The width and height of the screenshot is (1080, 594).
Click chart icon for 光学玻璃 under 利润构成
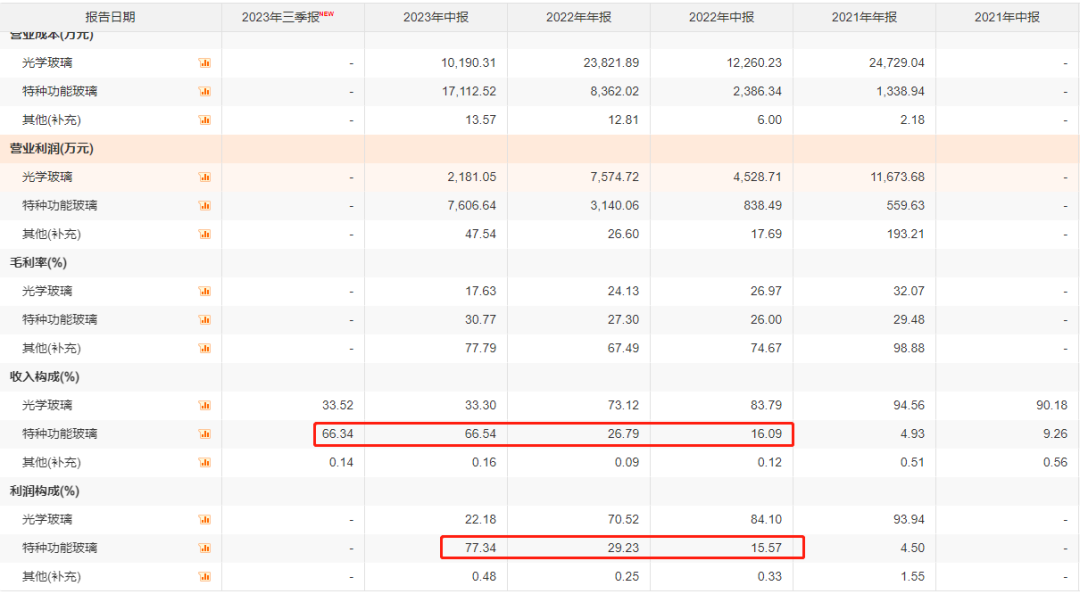[x=205, y=519]
